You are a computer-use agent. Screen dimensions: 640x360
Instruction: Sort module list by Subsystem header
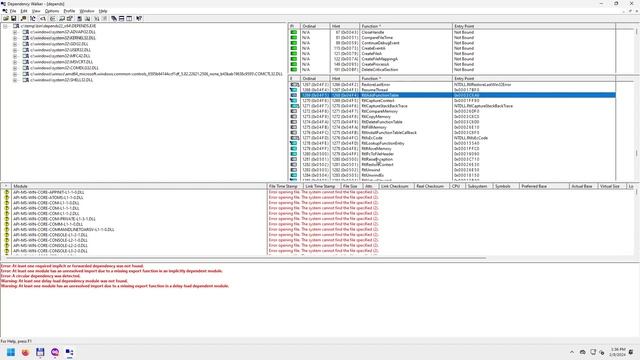479,186
